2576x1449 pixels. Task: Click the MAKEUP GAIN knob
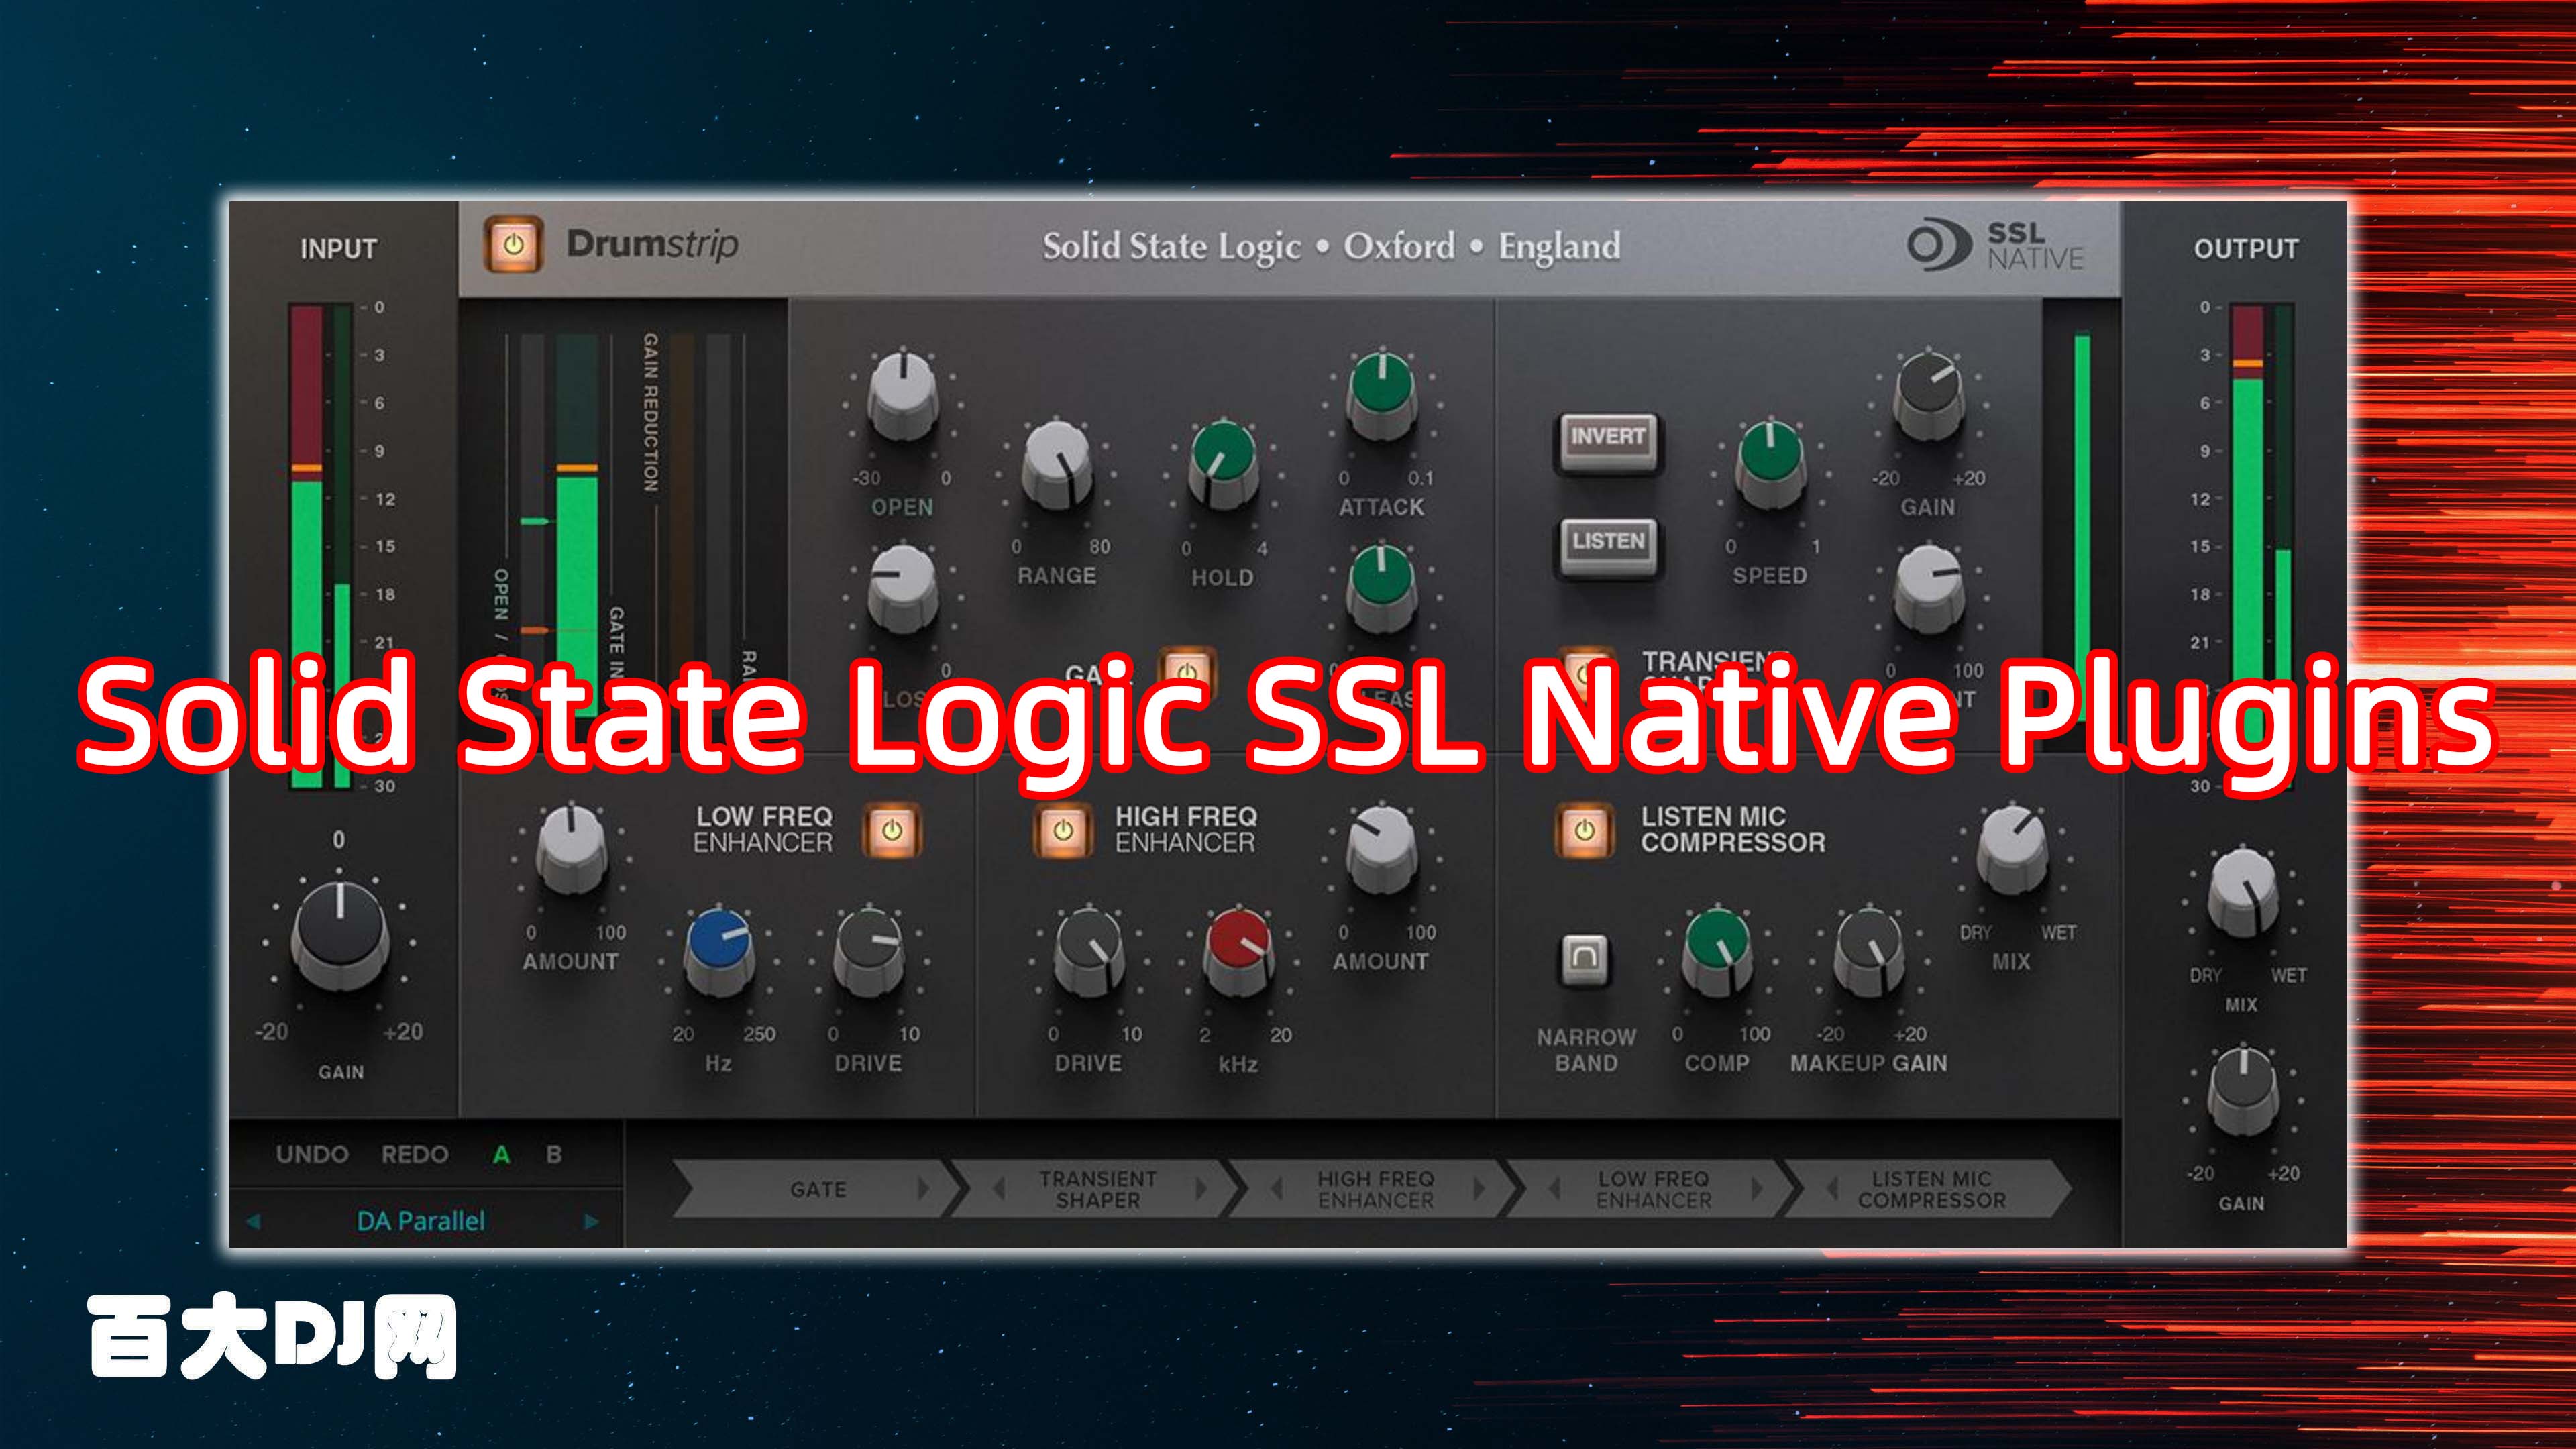click(1868, 951)
